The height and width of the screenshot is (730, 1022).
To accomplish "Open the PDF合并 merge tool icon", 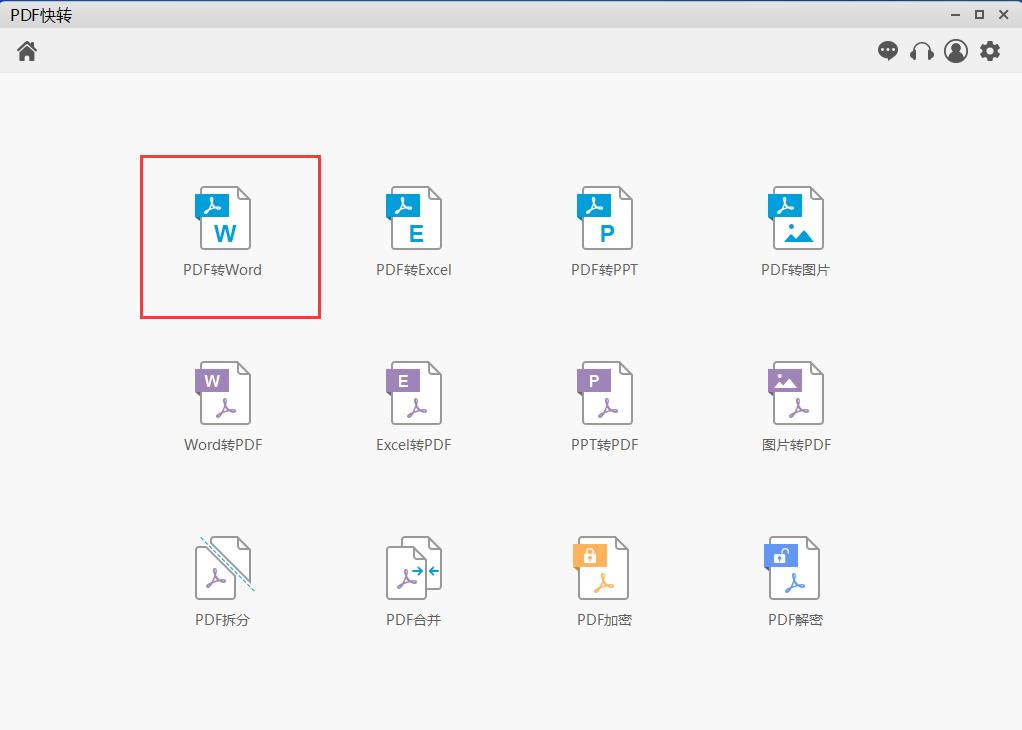I will coord(414,568).
